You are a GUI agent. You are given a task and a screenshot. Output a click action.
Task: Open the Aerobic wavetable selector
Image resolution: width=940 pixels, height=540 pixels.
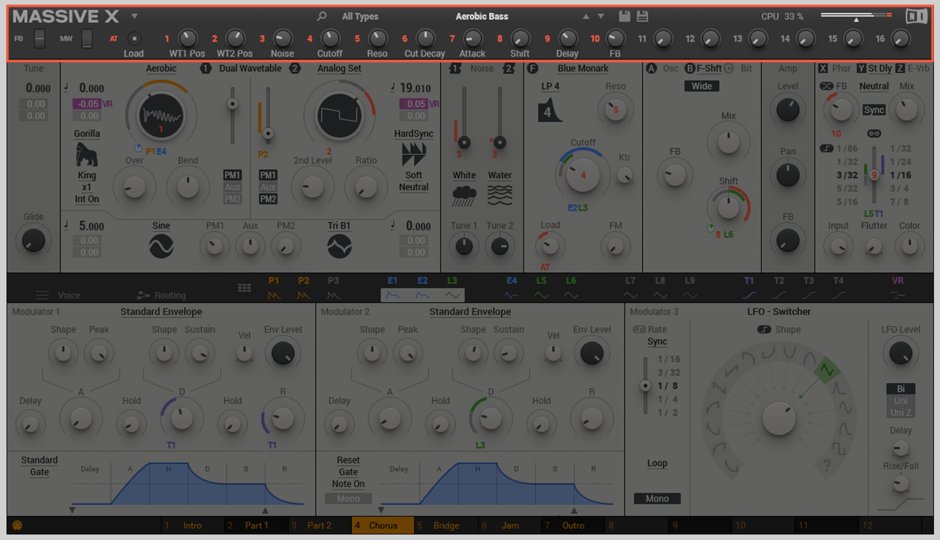coord(161,68)
